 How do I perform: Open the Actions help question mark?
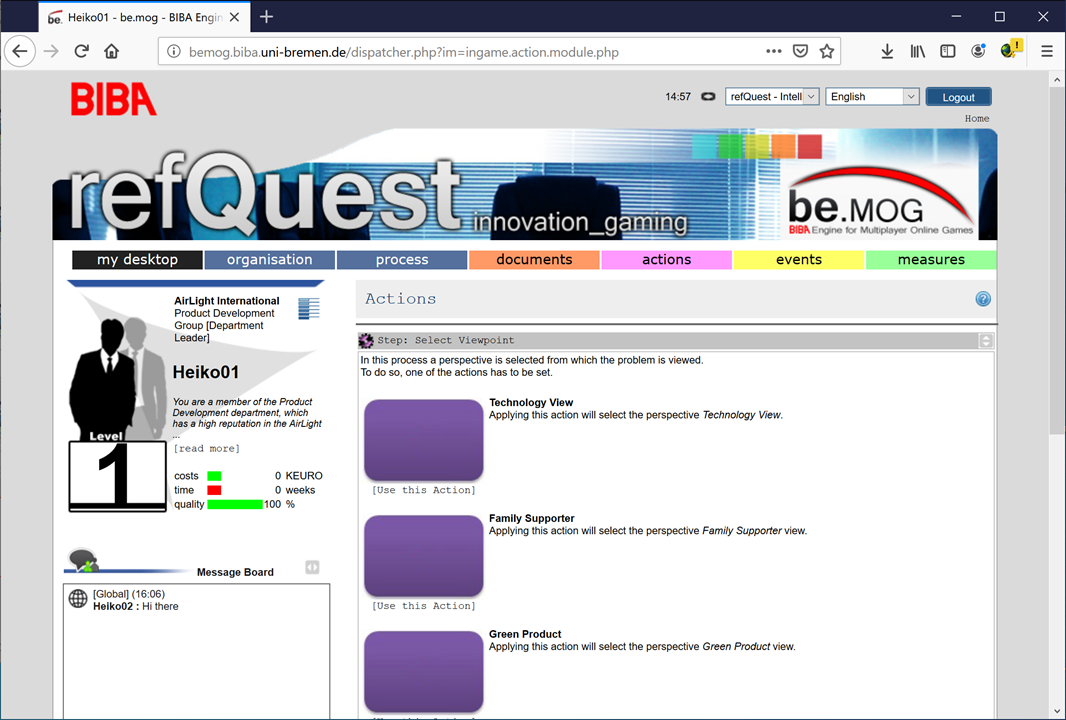tap(983, 298)
